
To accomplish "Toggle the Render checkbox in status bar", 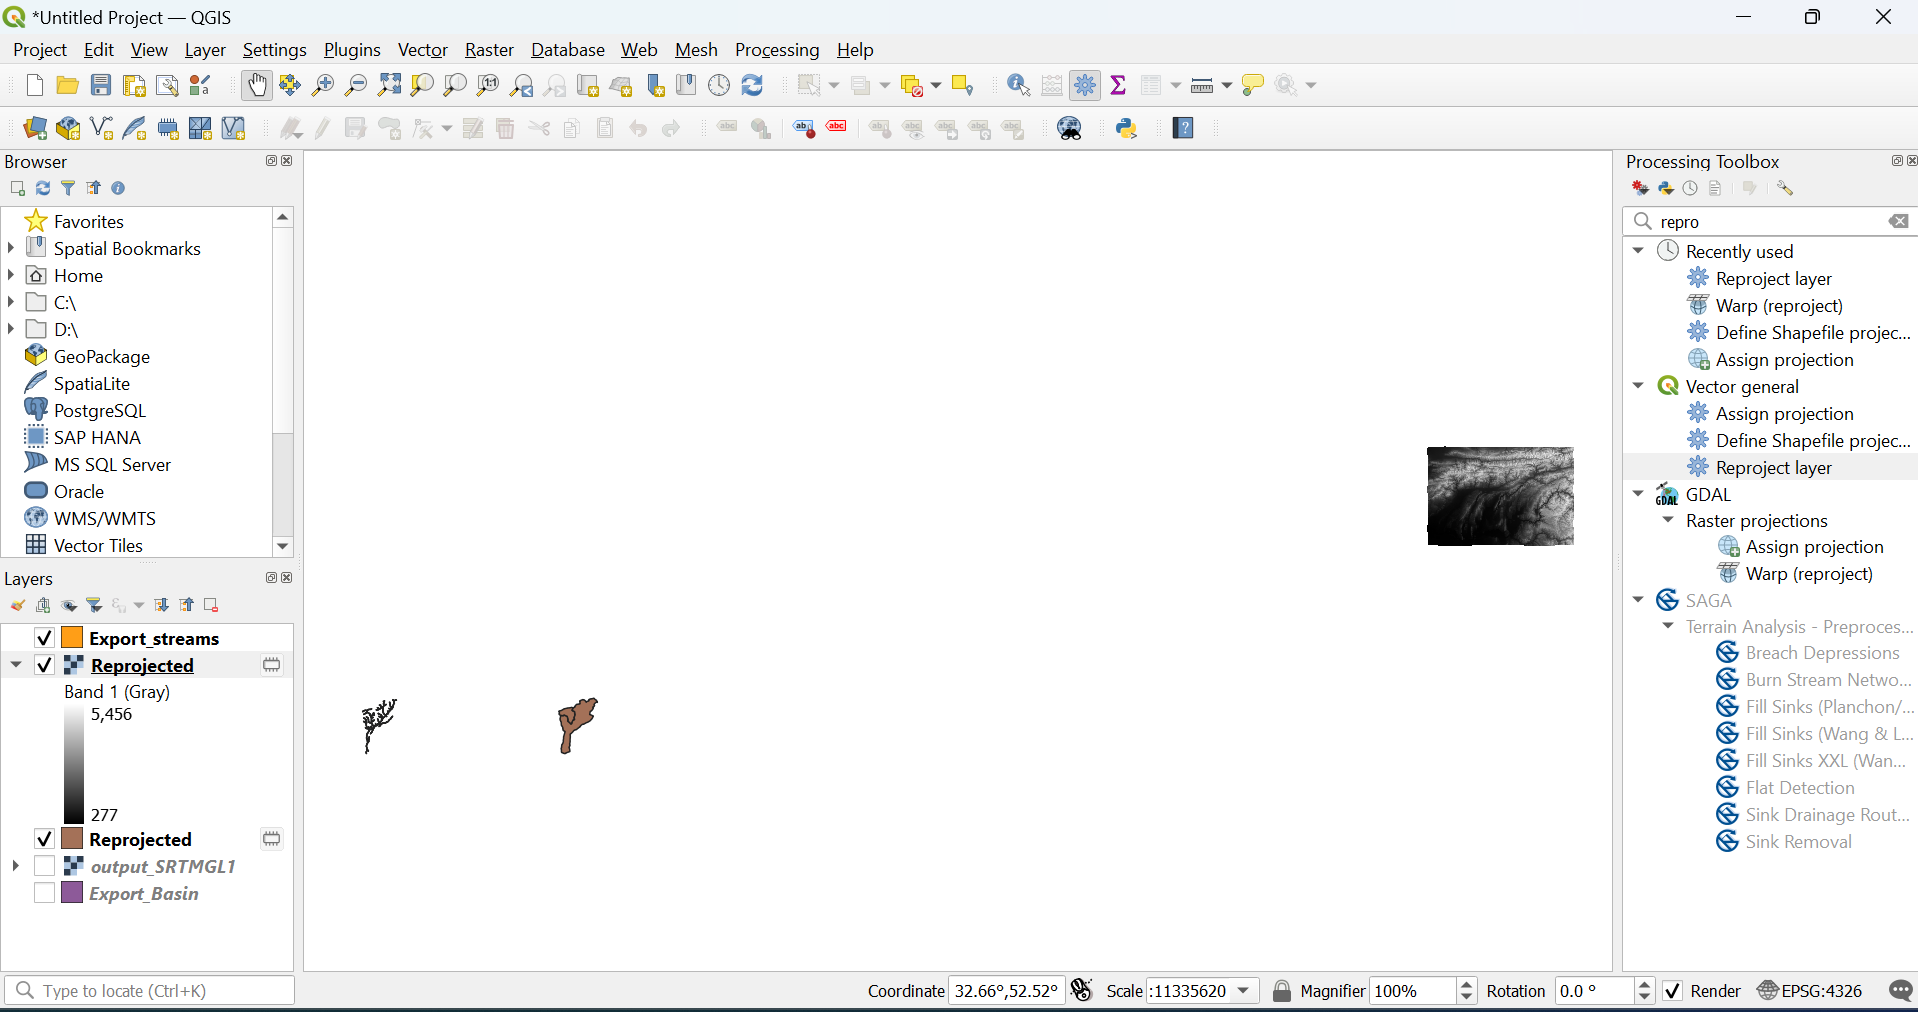I will [x=1672, y=991].
